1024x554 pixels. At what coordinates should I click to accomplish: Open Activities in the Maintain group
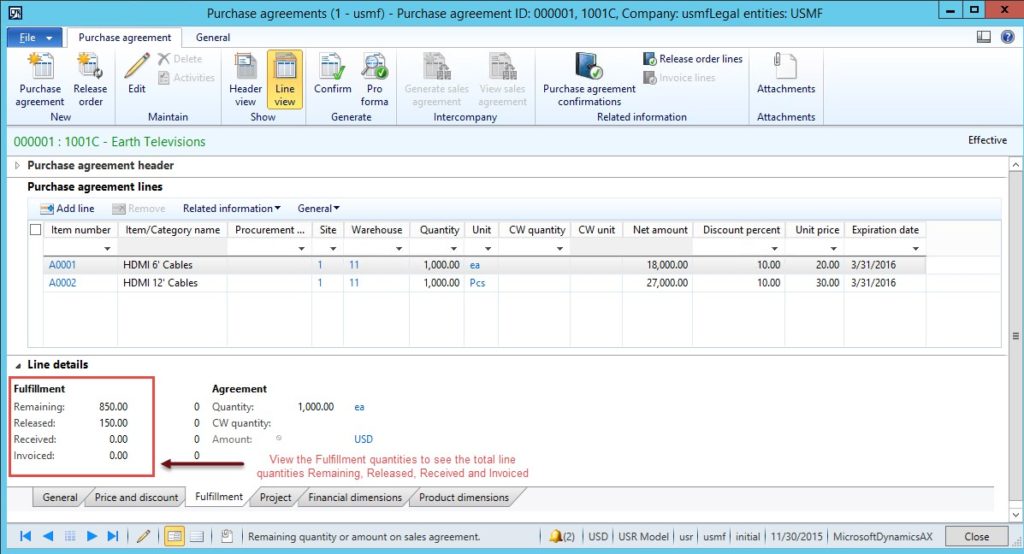pos(186,78)
